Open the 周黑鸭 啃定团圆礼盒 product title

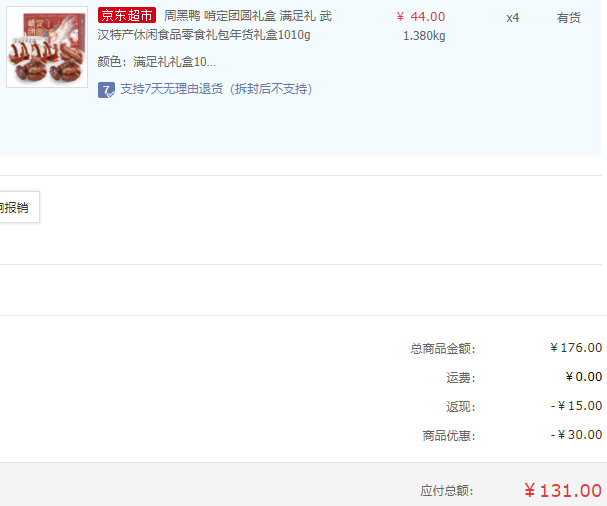pos(215,25)
